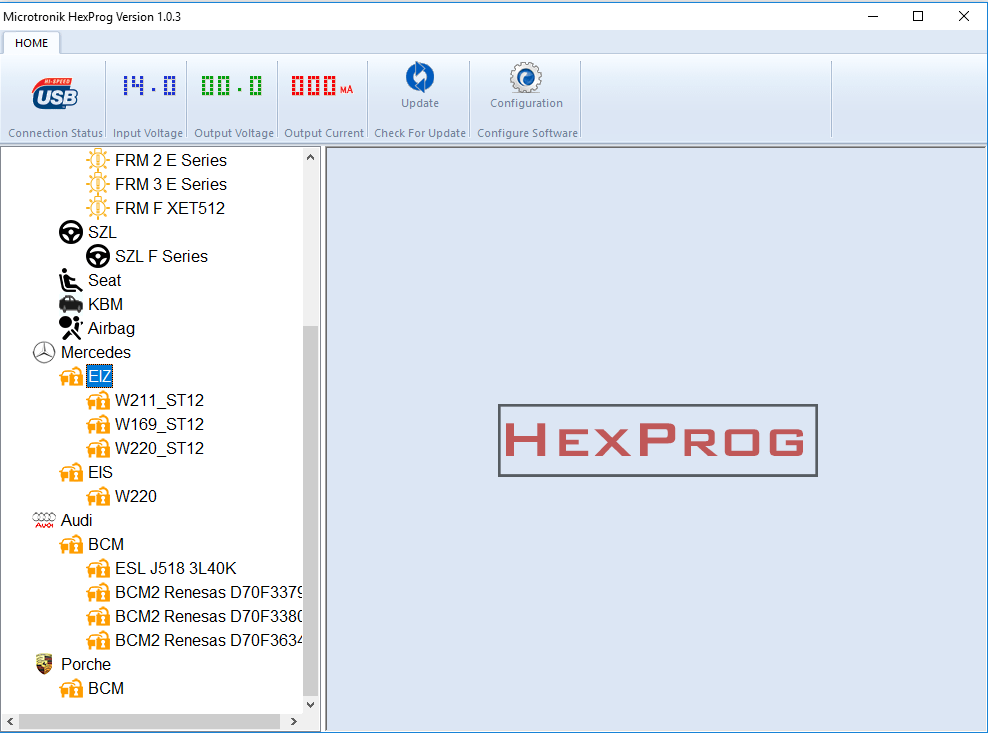Select W211_ST12 under EIZ
Screen dimensions: 988x733
158,400
